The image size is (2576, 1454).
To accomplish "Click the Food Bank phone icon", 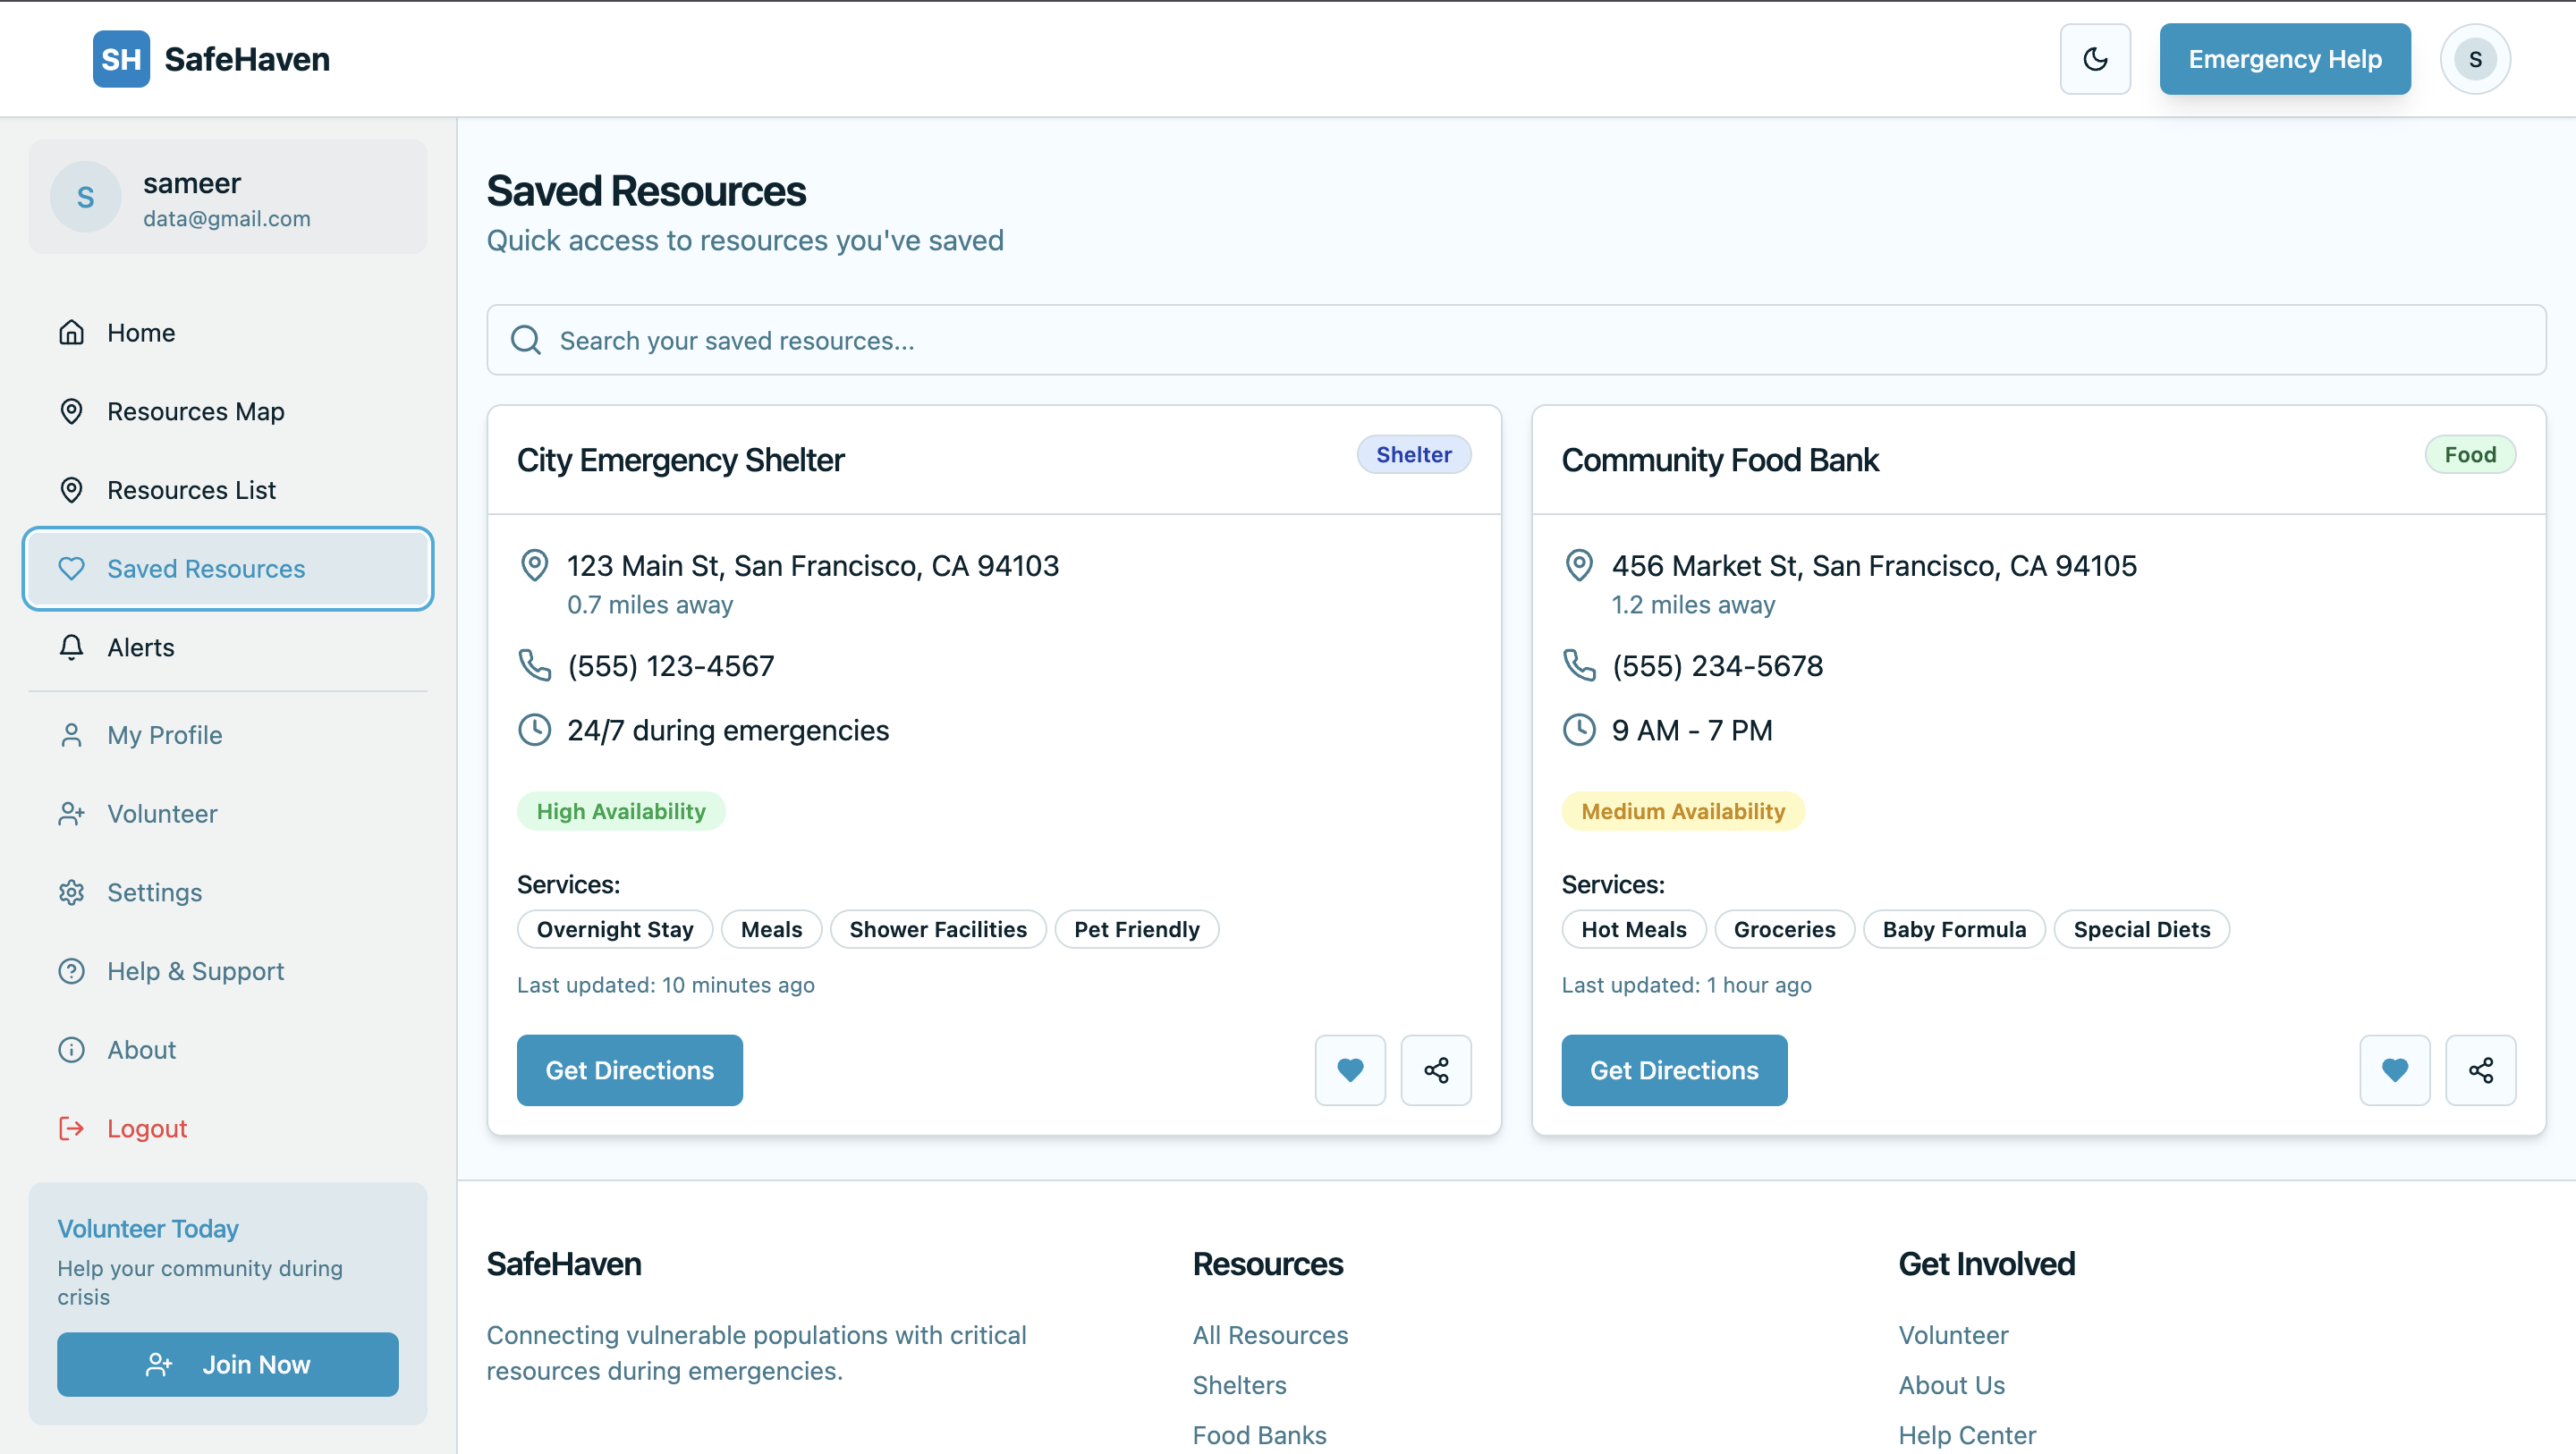I will [x=1579, y=665].
